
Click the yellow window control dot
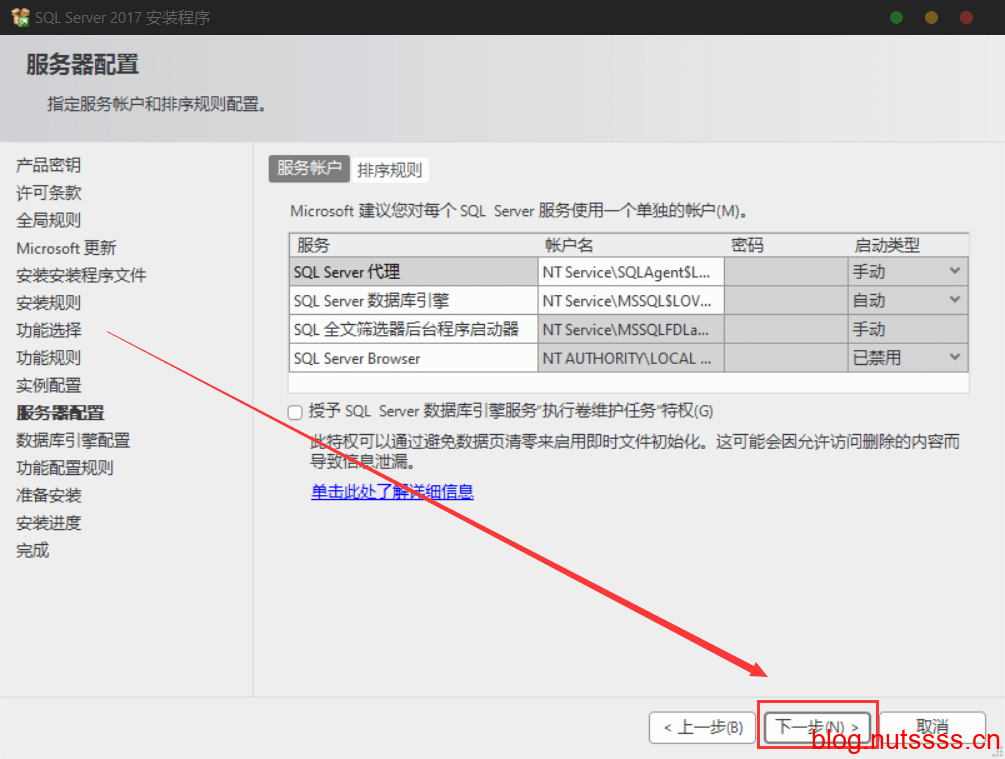coord(931,17)
